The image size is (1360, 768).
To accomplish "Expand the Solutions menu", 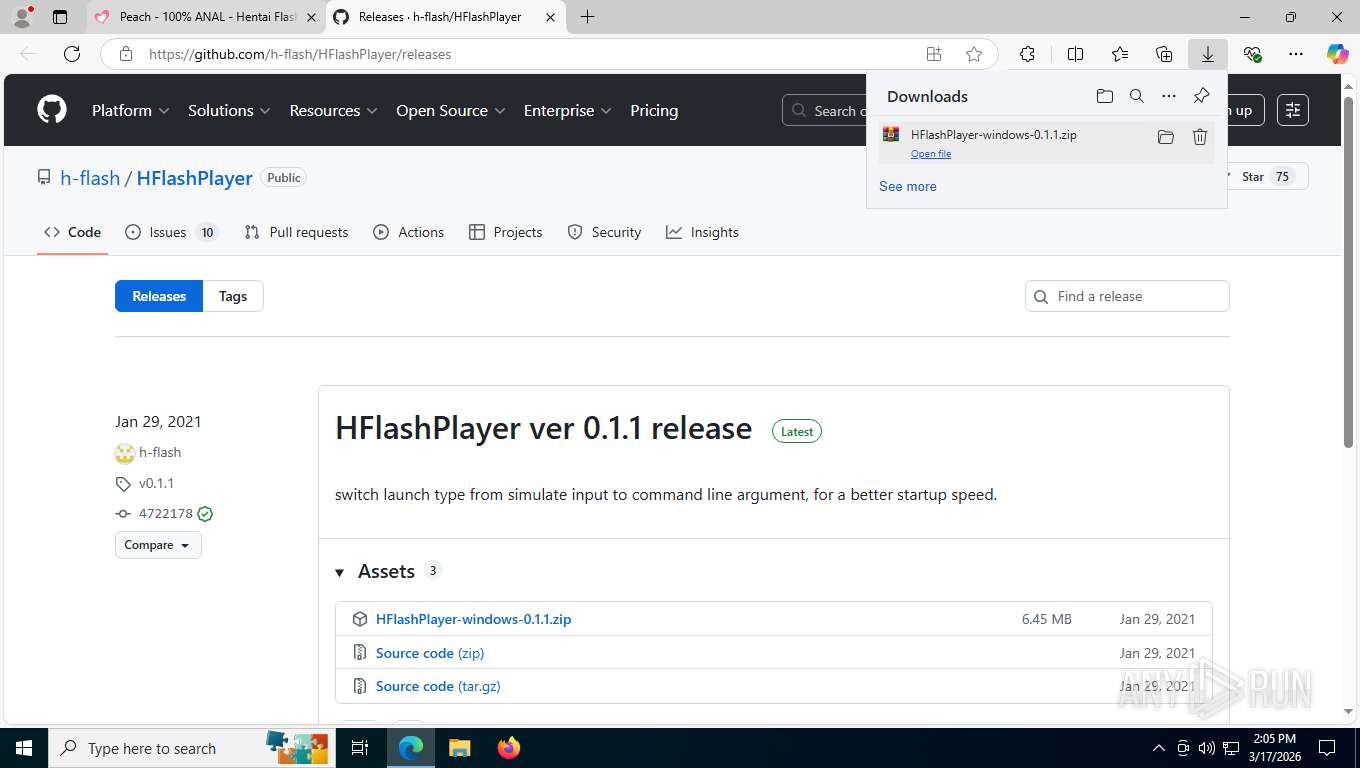I will [229, 110].
